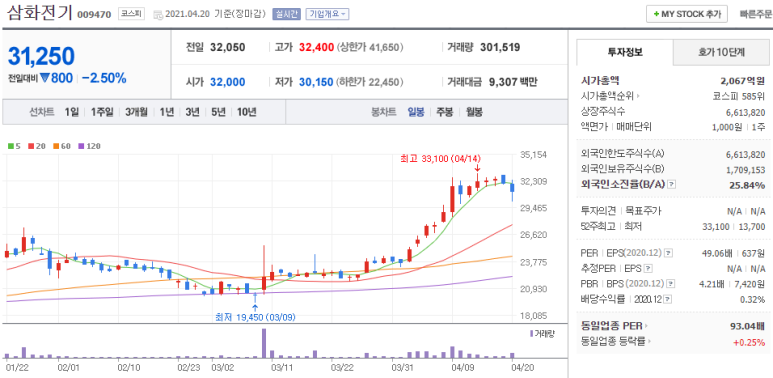Click the 시가 value 32,000
773x378 pixels.
click(228, 82)
